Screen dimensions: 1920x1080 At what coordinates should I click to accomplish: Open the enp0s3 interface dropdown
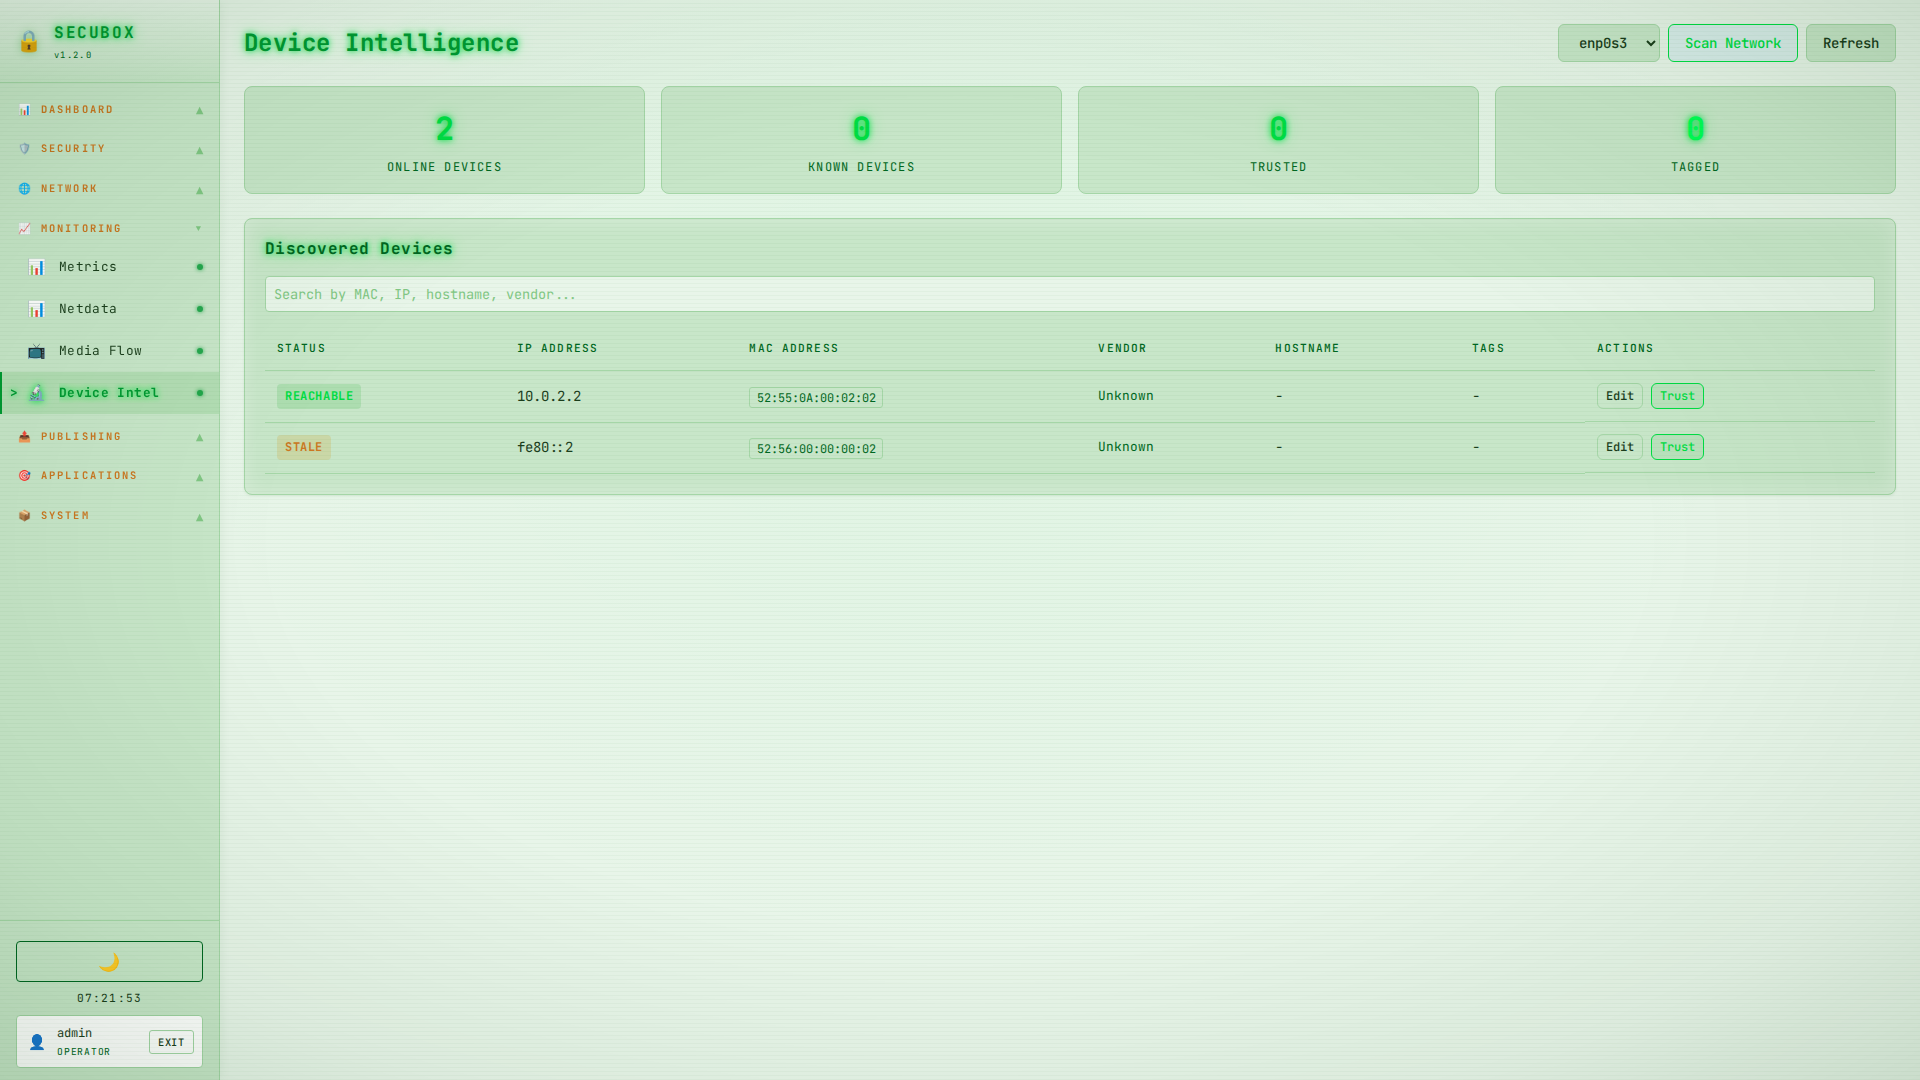click(1608, 43)
